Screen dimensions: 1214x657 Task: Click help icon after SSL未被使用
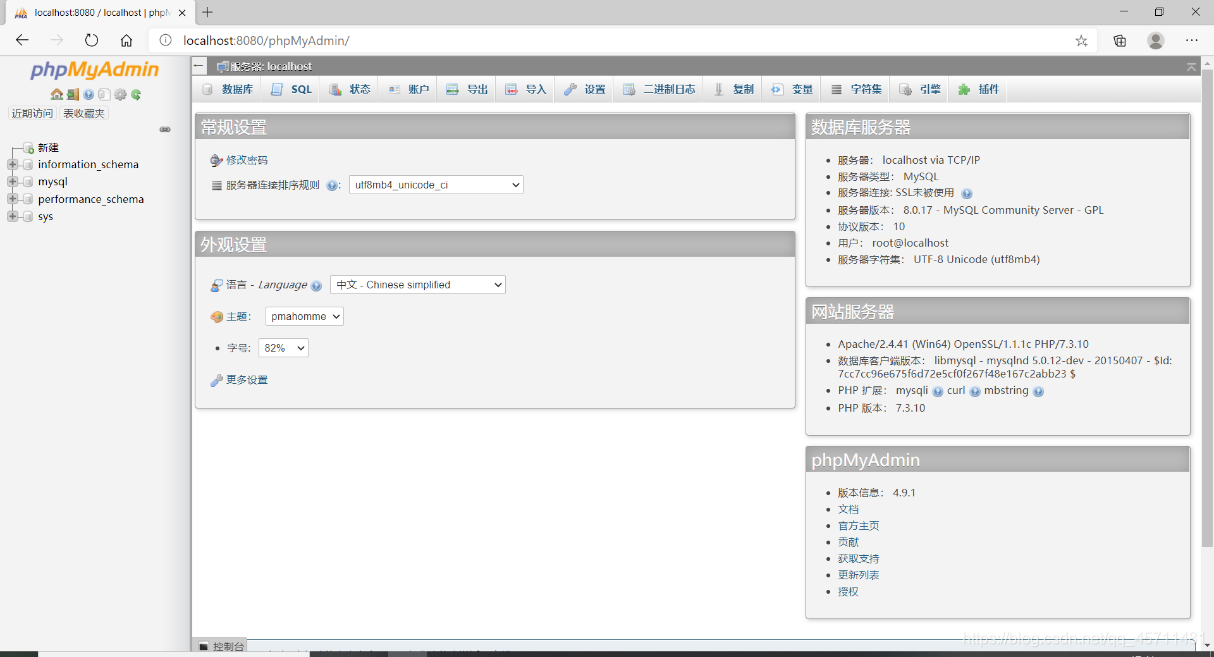pyautogui.click(x=966, y=193)
